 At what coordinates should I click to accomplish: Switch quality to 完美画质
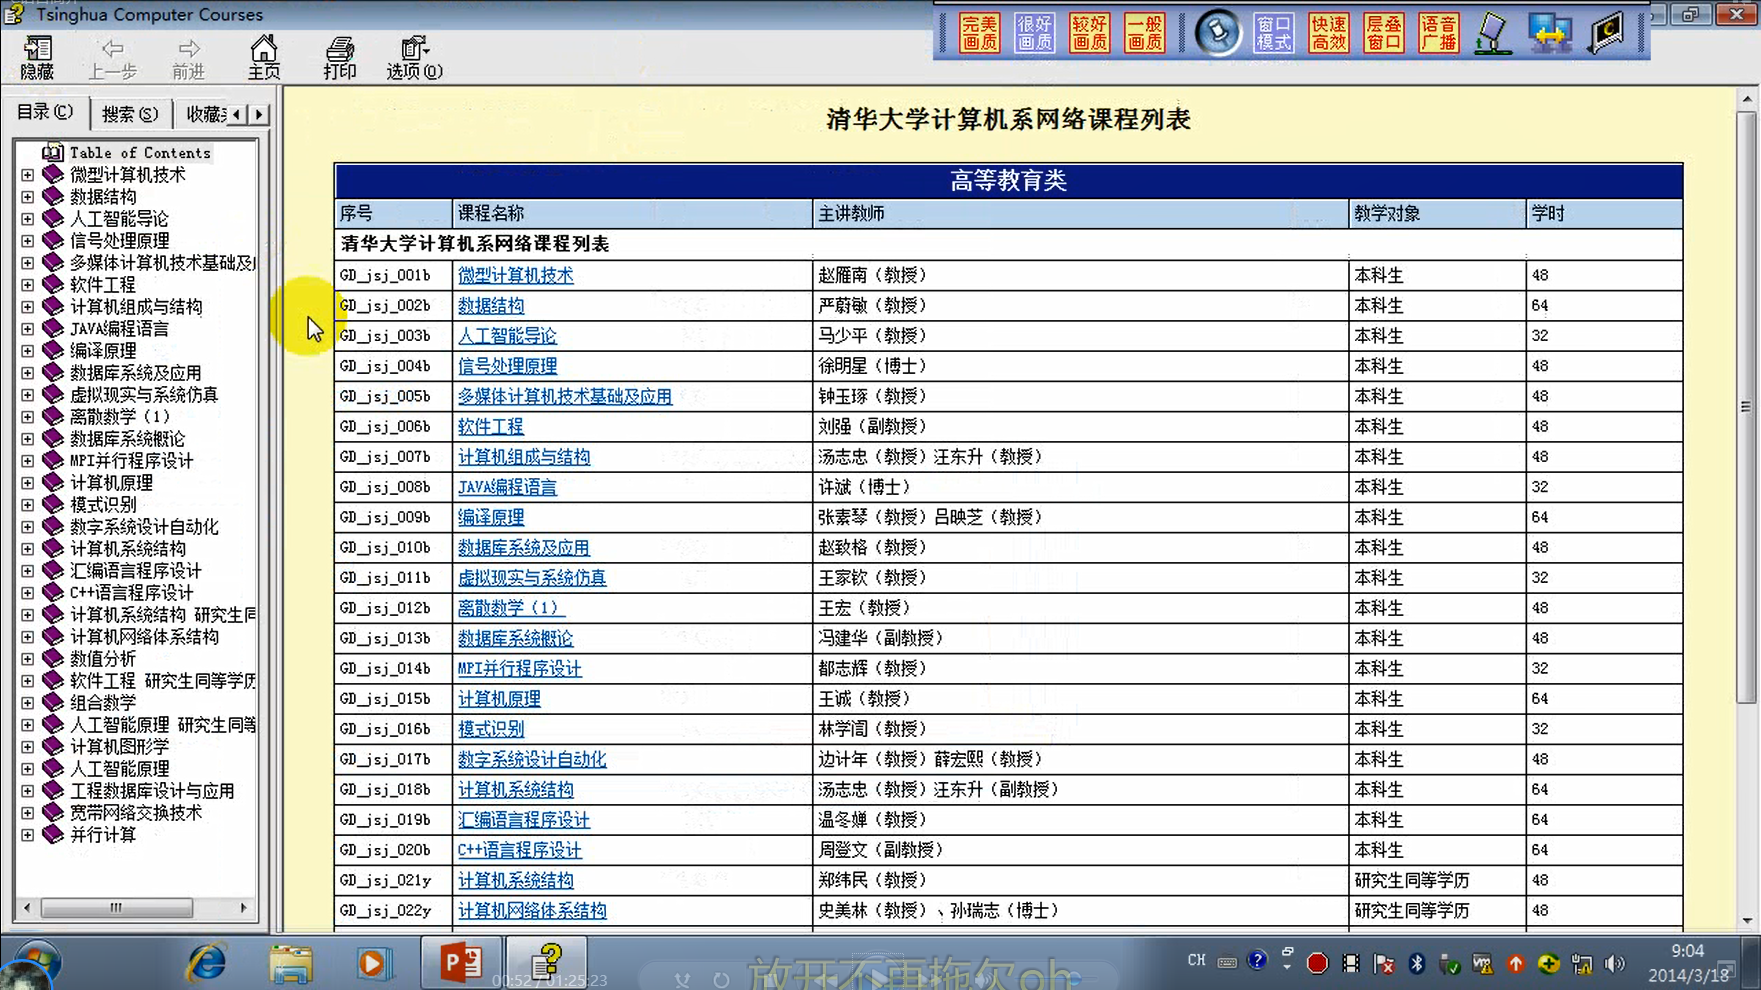tap(979, 33)
